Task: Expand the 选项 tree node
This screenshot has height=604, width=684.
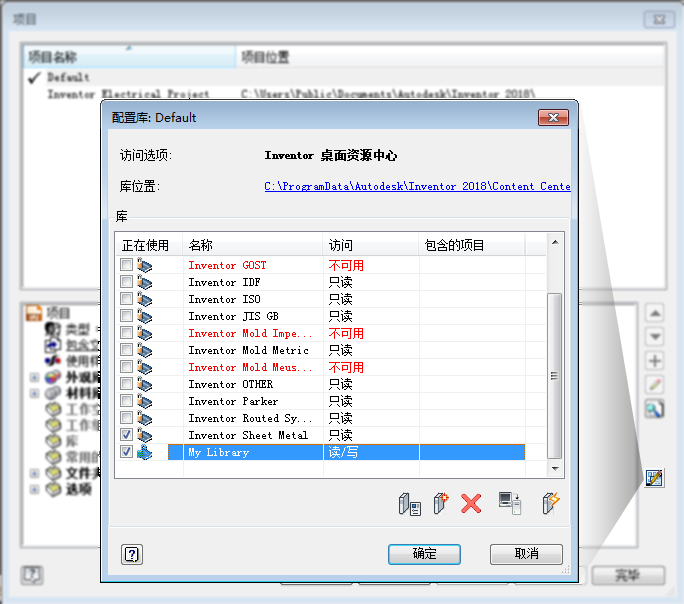Action: [34, 489]
